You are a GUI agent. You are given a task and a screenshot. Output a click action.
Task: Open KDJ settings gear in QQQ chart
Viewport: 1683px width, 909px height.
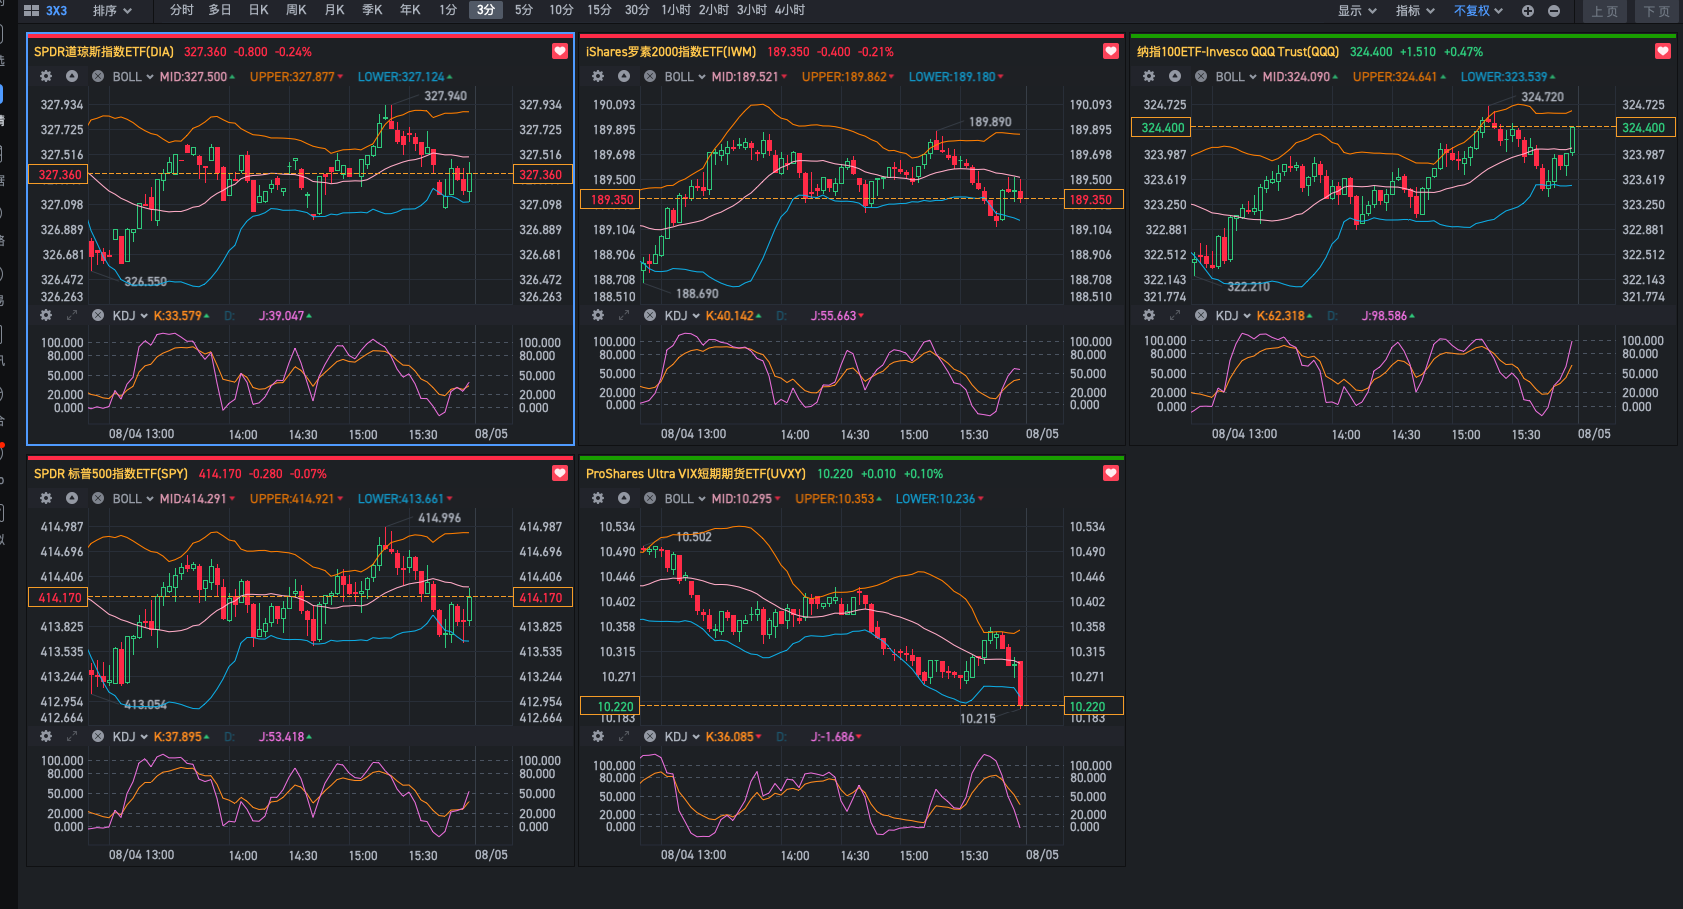tap(1149, 316)
